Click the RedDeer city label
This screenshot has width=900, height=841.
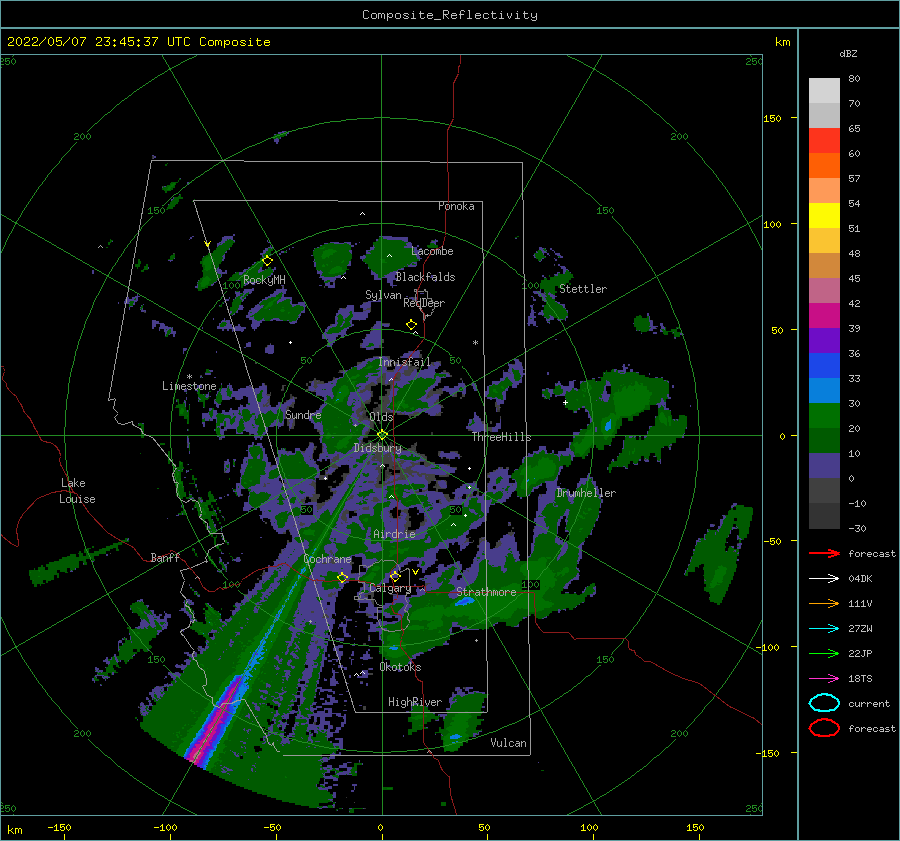pyautogui.click(x=424, y=303)
